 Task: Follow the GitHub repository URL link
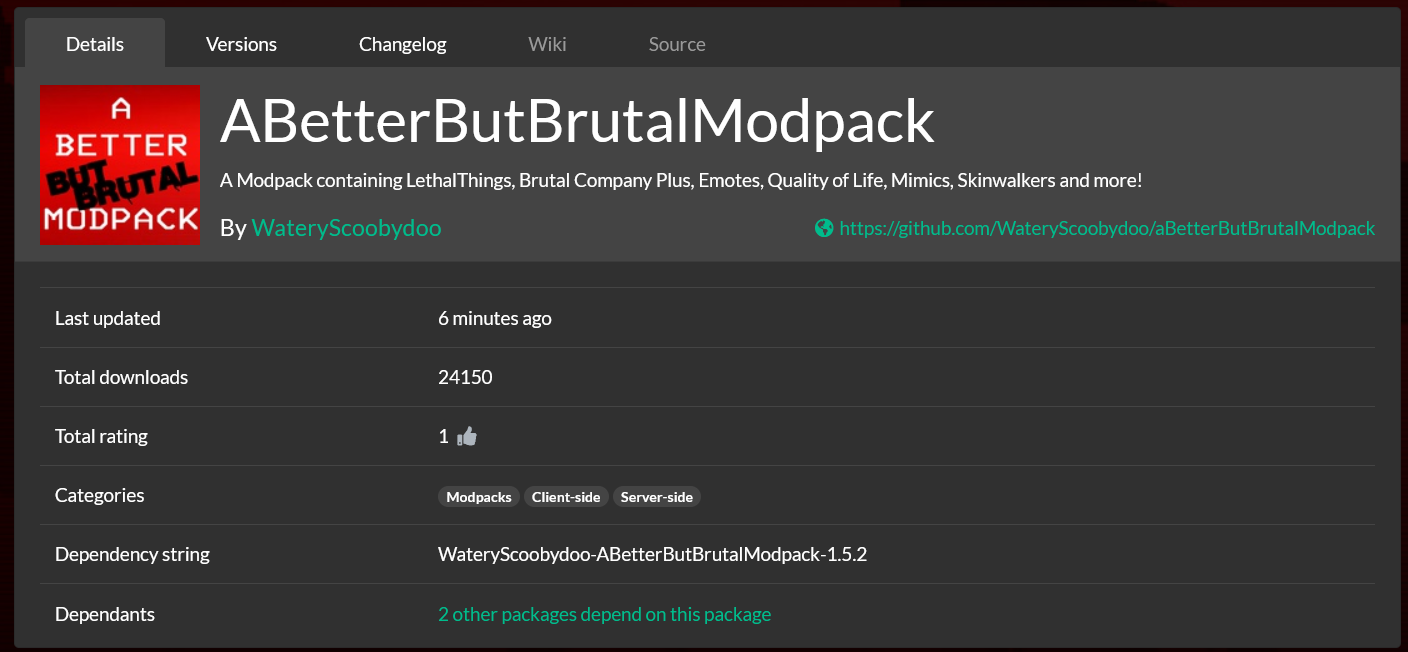click(1107, 228)
